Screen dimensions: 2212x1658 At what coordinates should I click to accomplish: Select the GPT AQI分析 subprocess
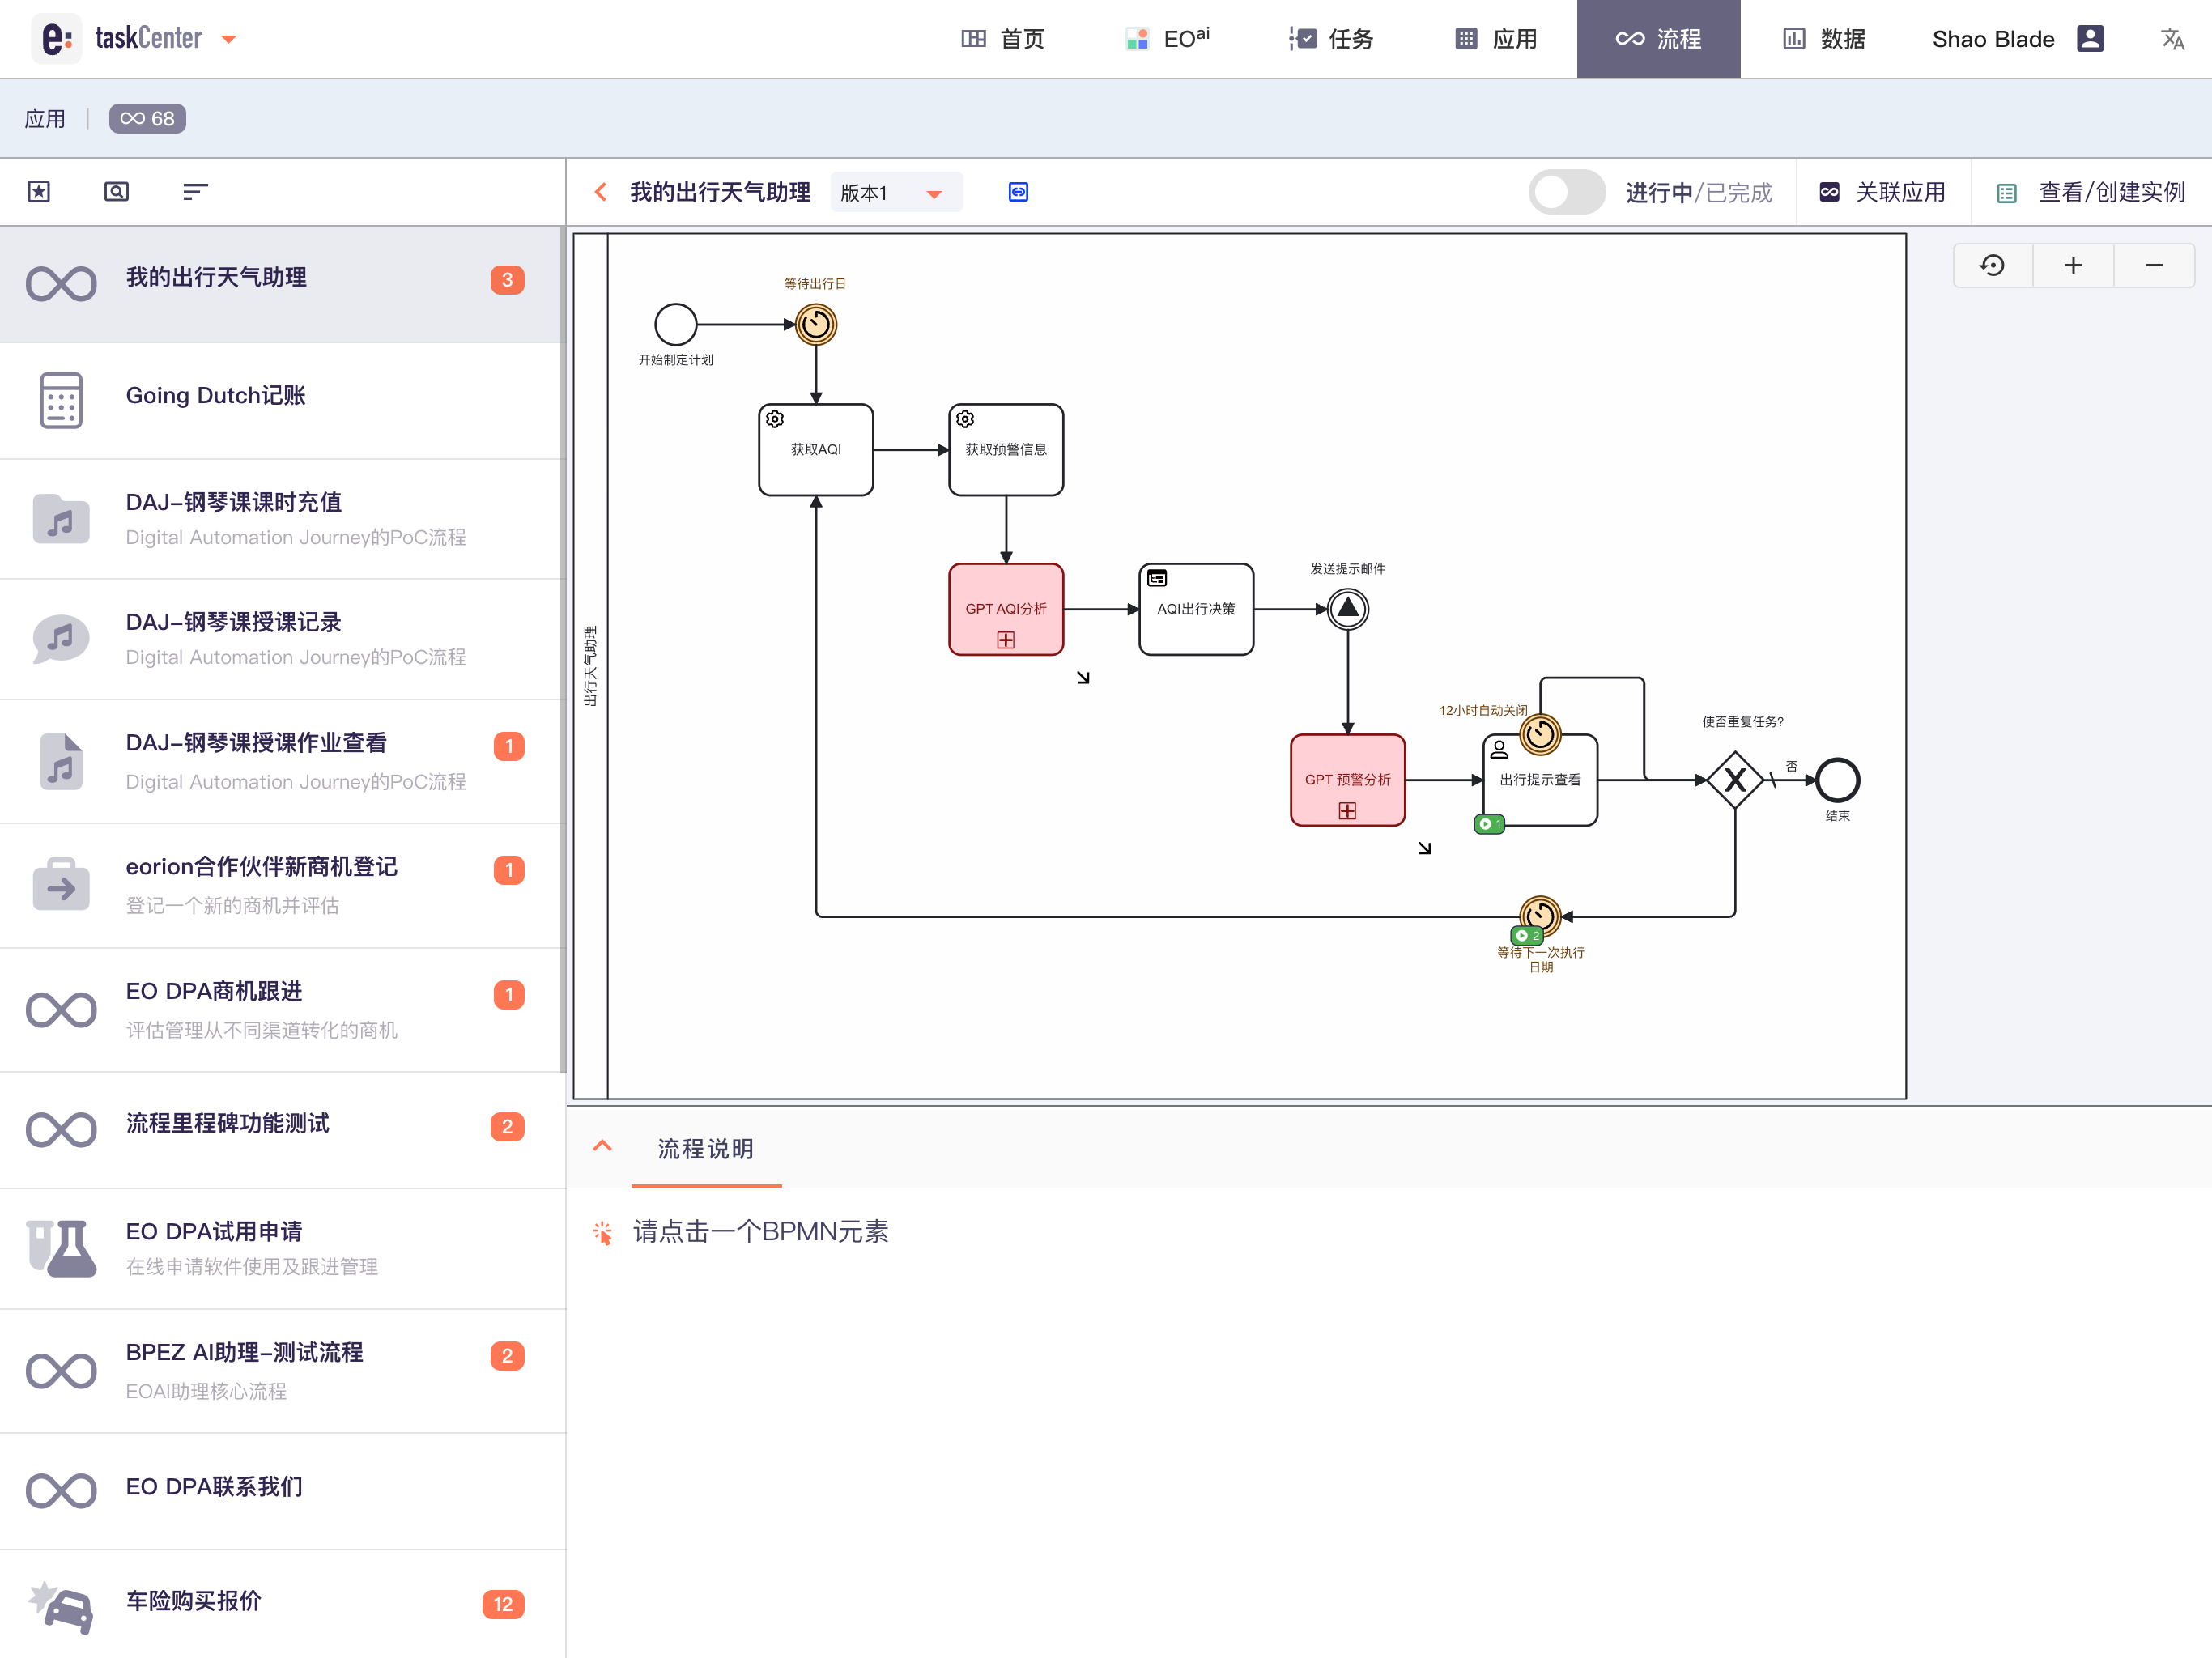point(1006,608)
